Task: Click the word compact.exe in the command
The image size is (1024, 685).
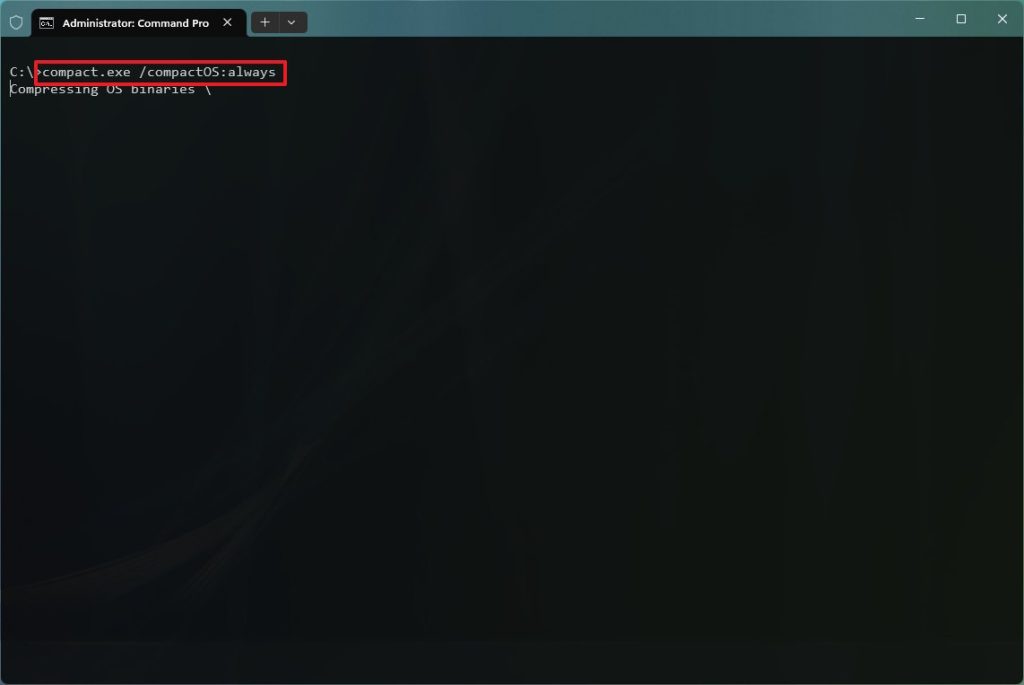Action: (x=86, y=72)
